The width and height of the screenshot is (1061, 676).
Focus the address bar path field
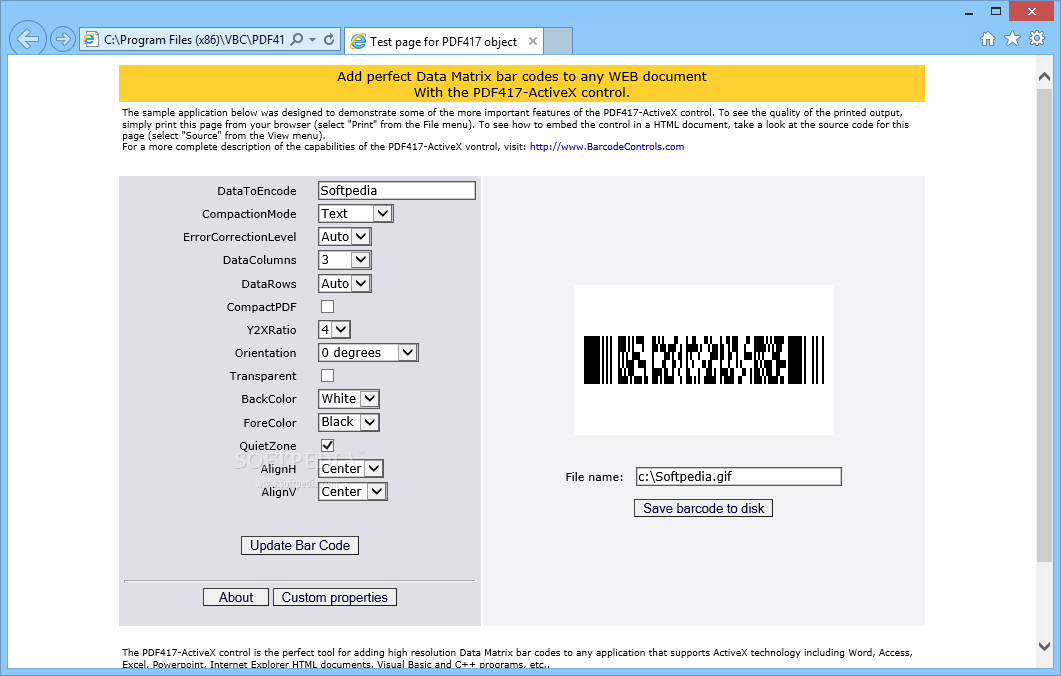[194, 40]
